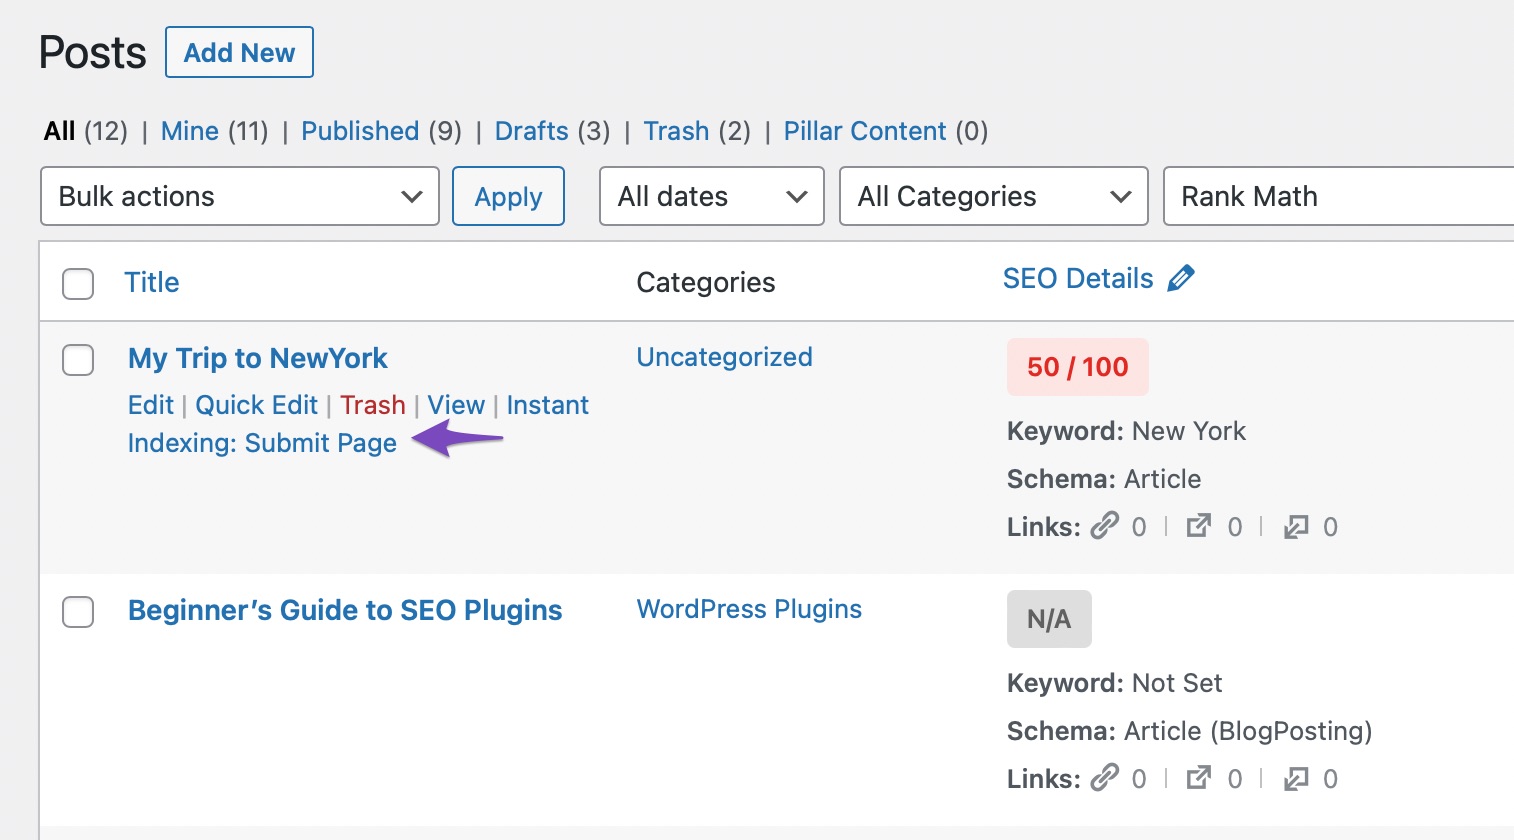View the Drafts posts list

[x=531, y=131]
